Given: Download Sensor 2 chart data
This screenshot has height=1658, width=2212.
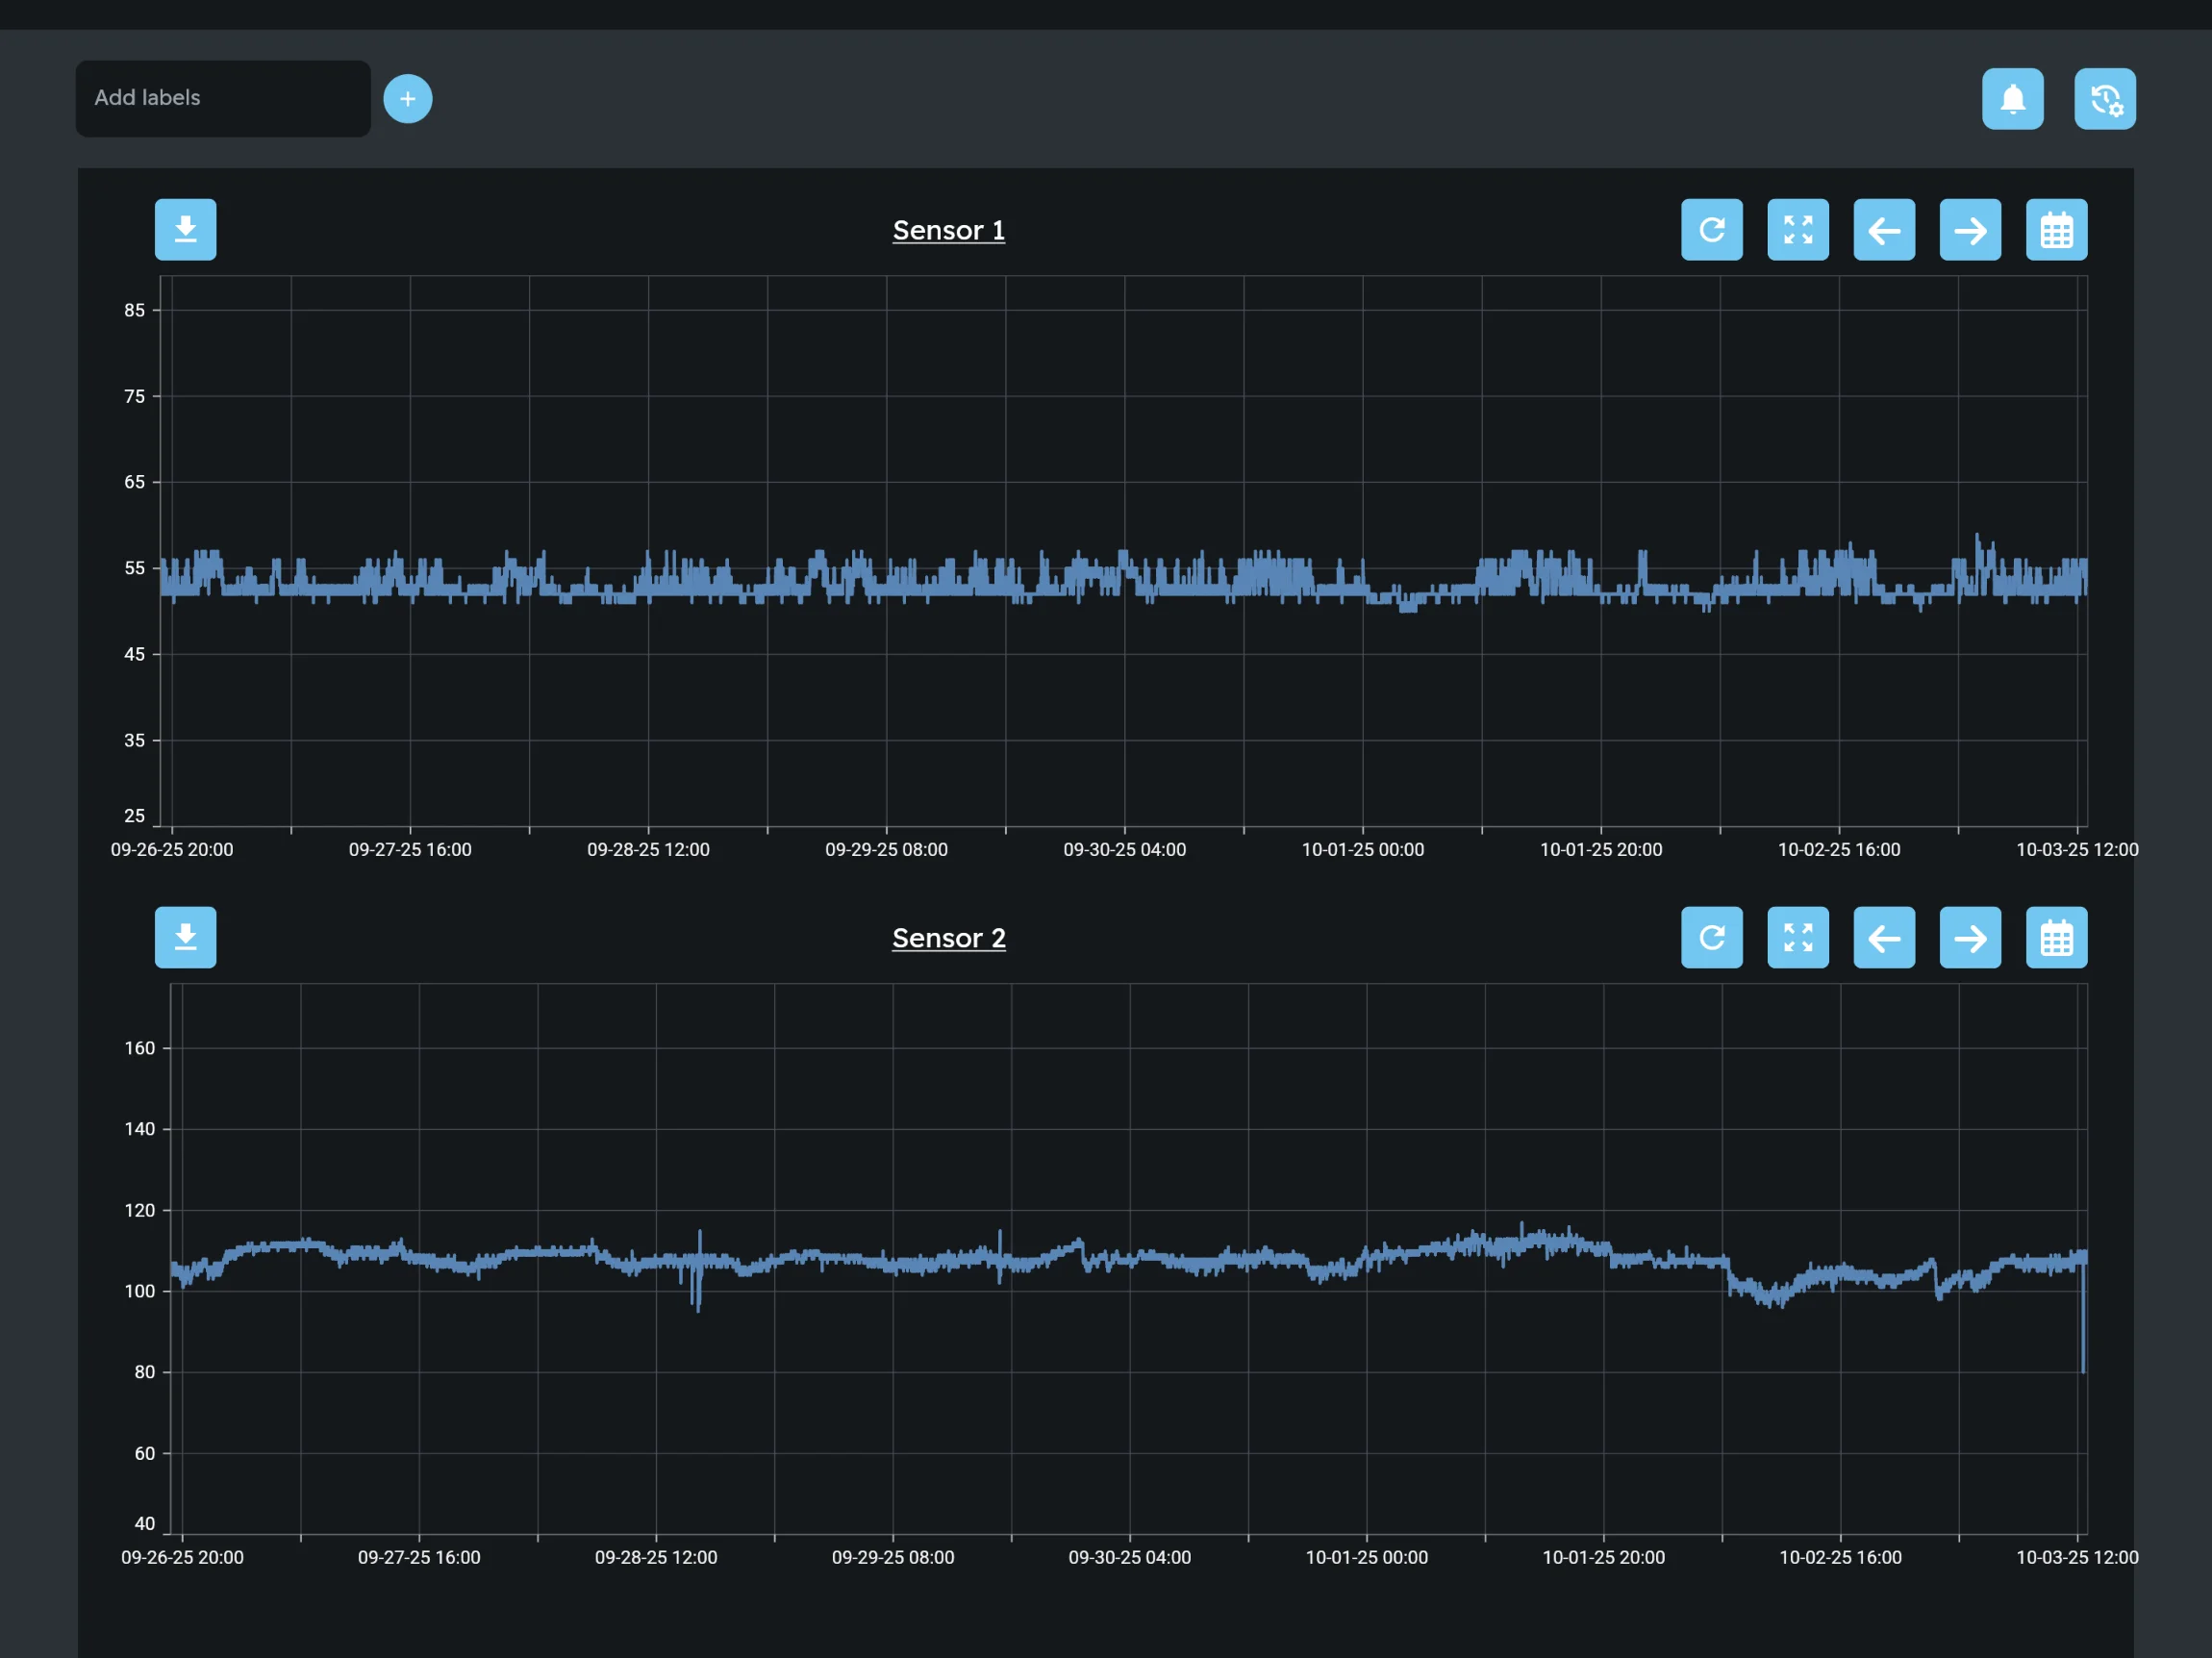Looking at the screenshot, I should click(186, 937).
